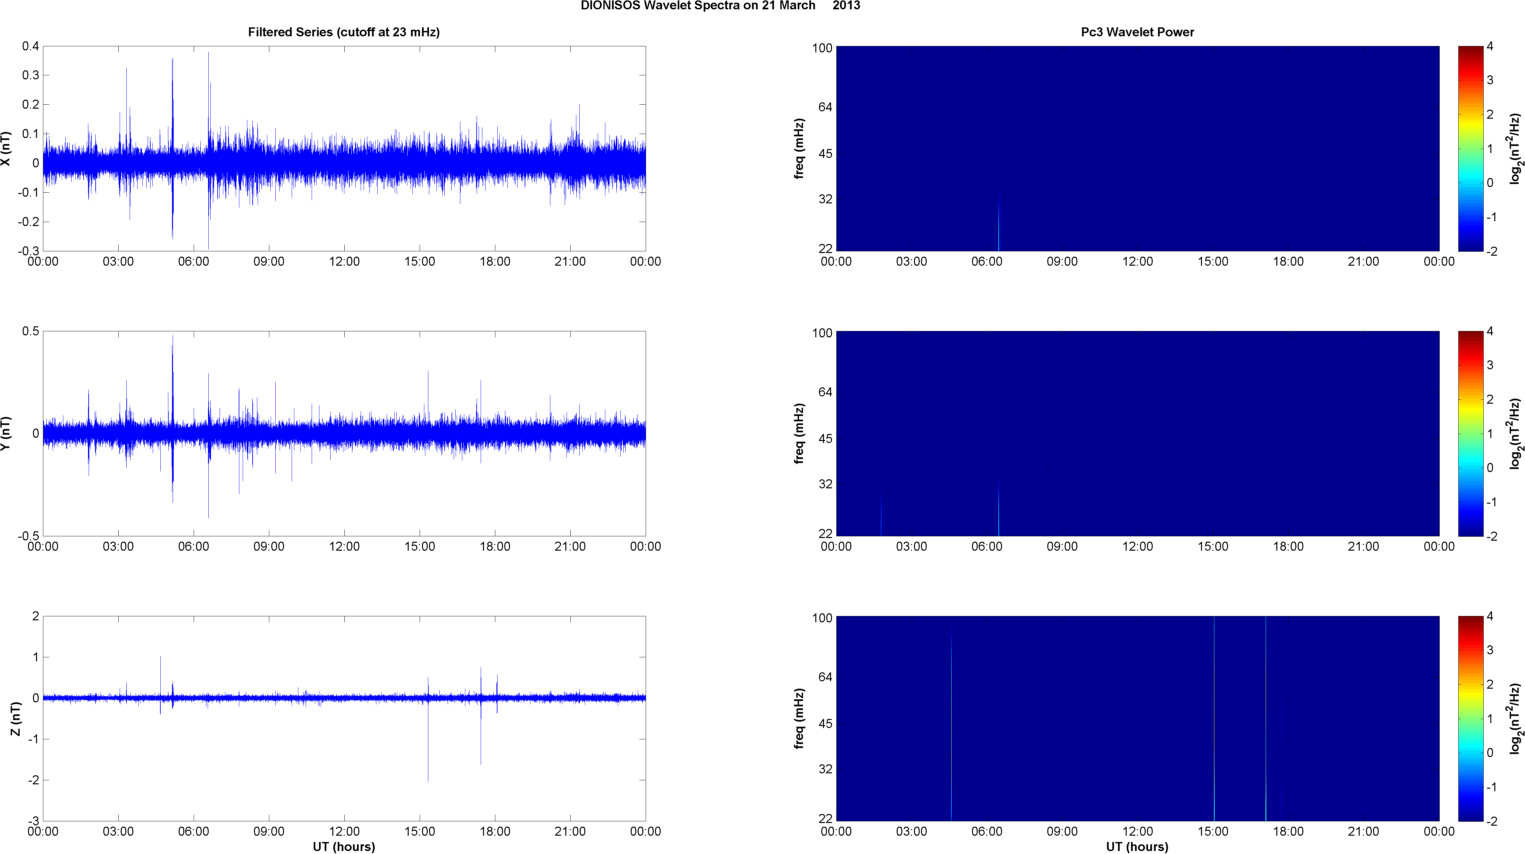Click the "12:00" tick under the X series plot
The width and height of the screenshot is (1525, 854).
pos(344,262)
